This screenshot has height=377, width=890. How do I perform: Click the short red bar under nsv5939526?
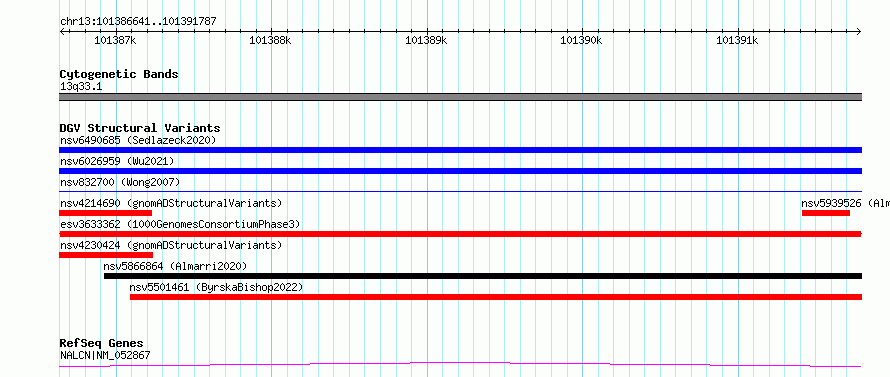(826, 213)
